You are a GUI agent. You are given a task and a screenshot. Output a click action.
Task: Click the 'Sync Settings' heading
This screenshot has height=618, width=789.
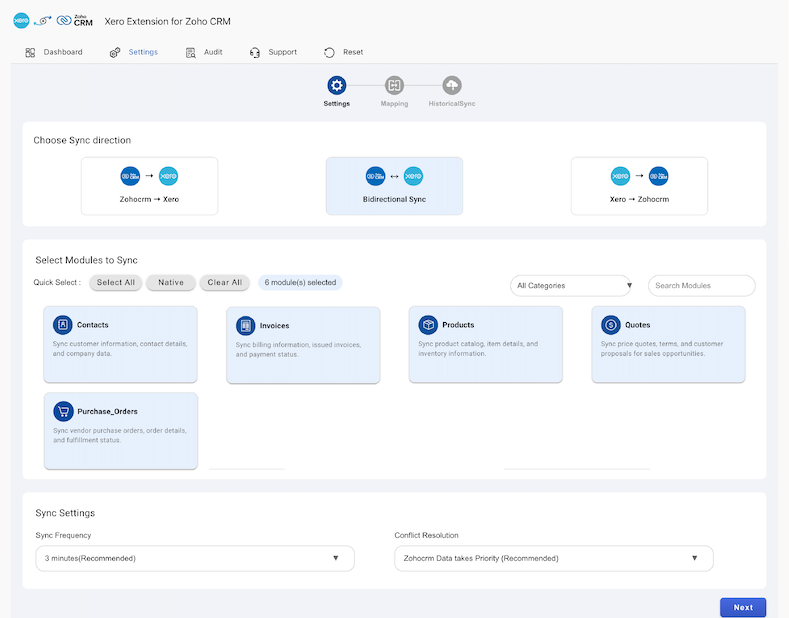65,513
